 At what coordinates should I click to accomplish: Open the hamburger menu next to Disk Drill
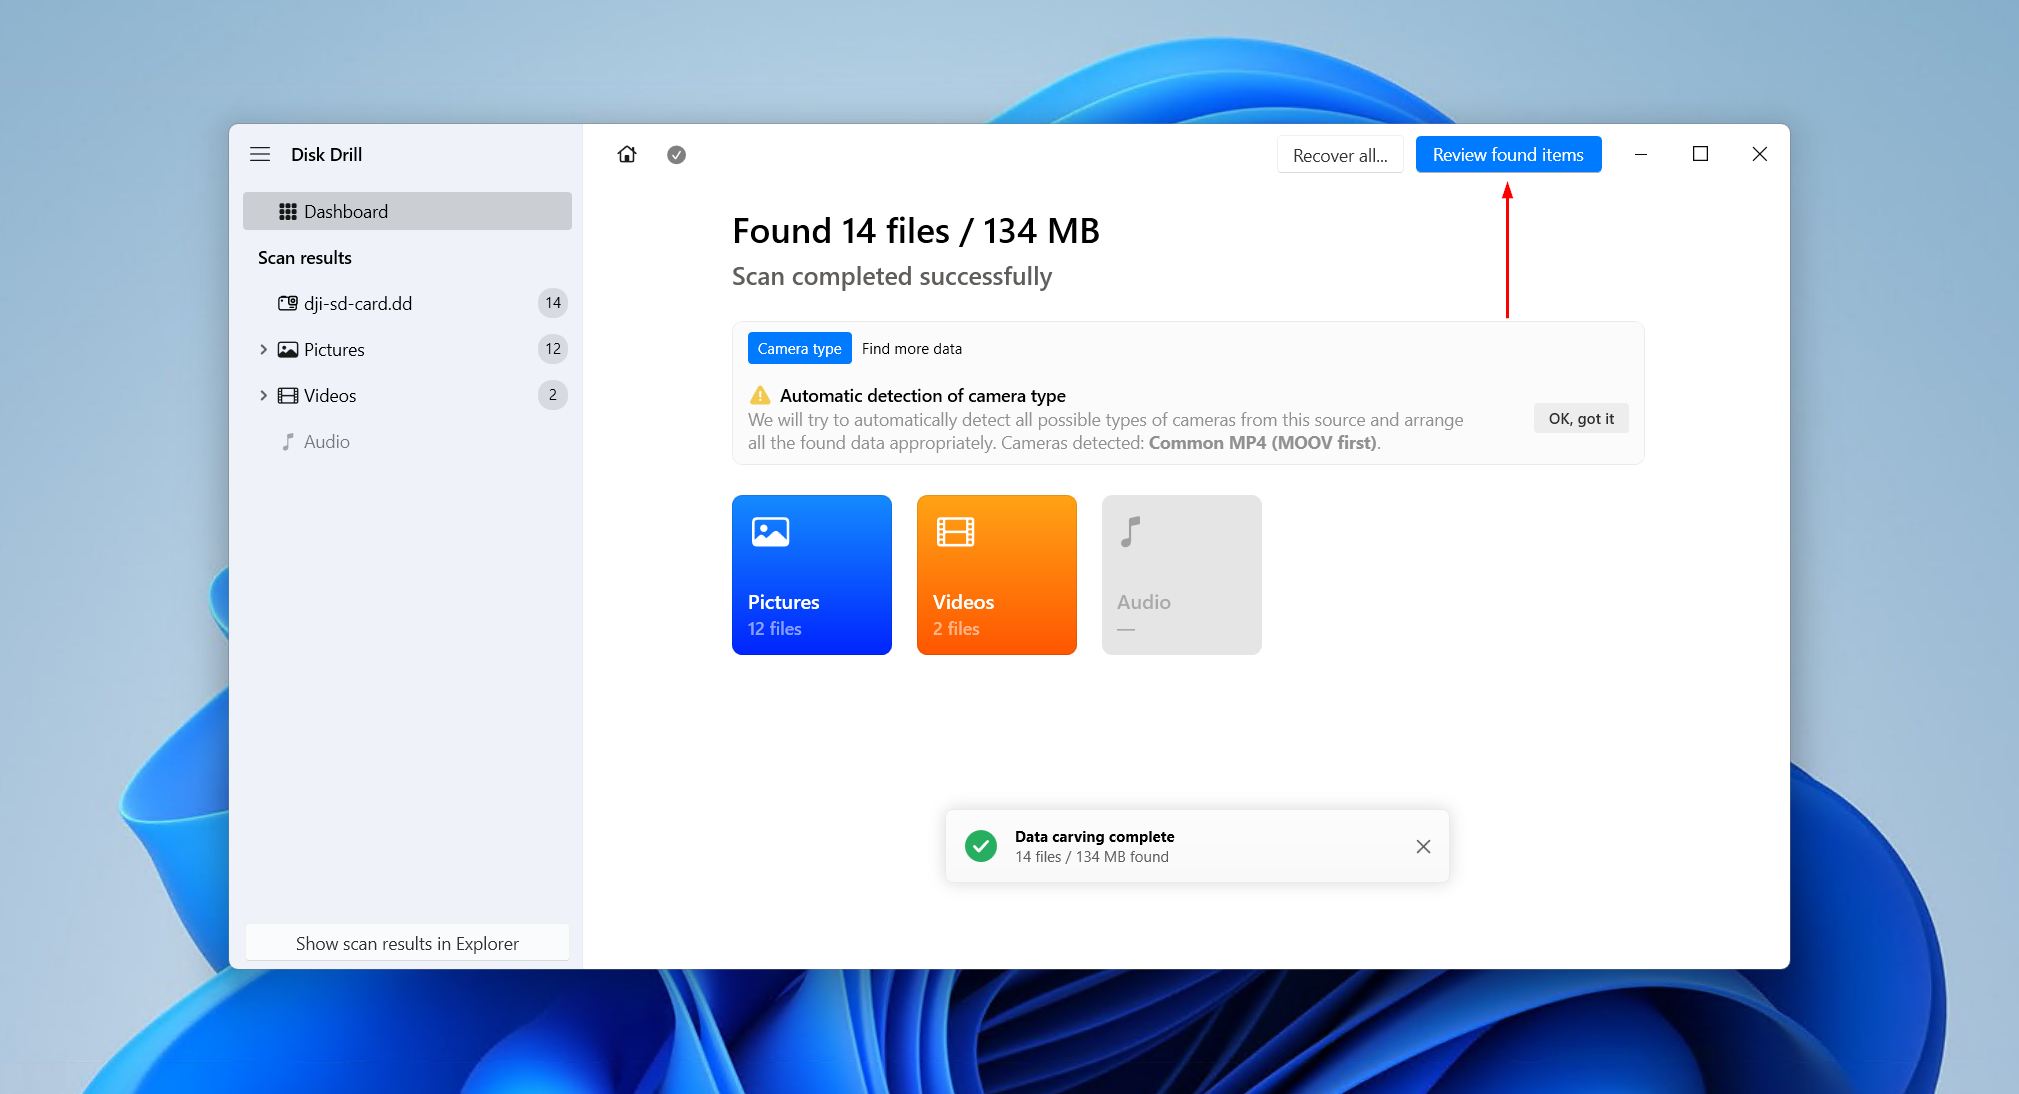260,154
